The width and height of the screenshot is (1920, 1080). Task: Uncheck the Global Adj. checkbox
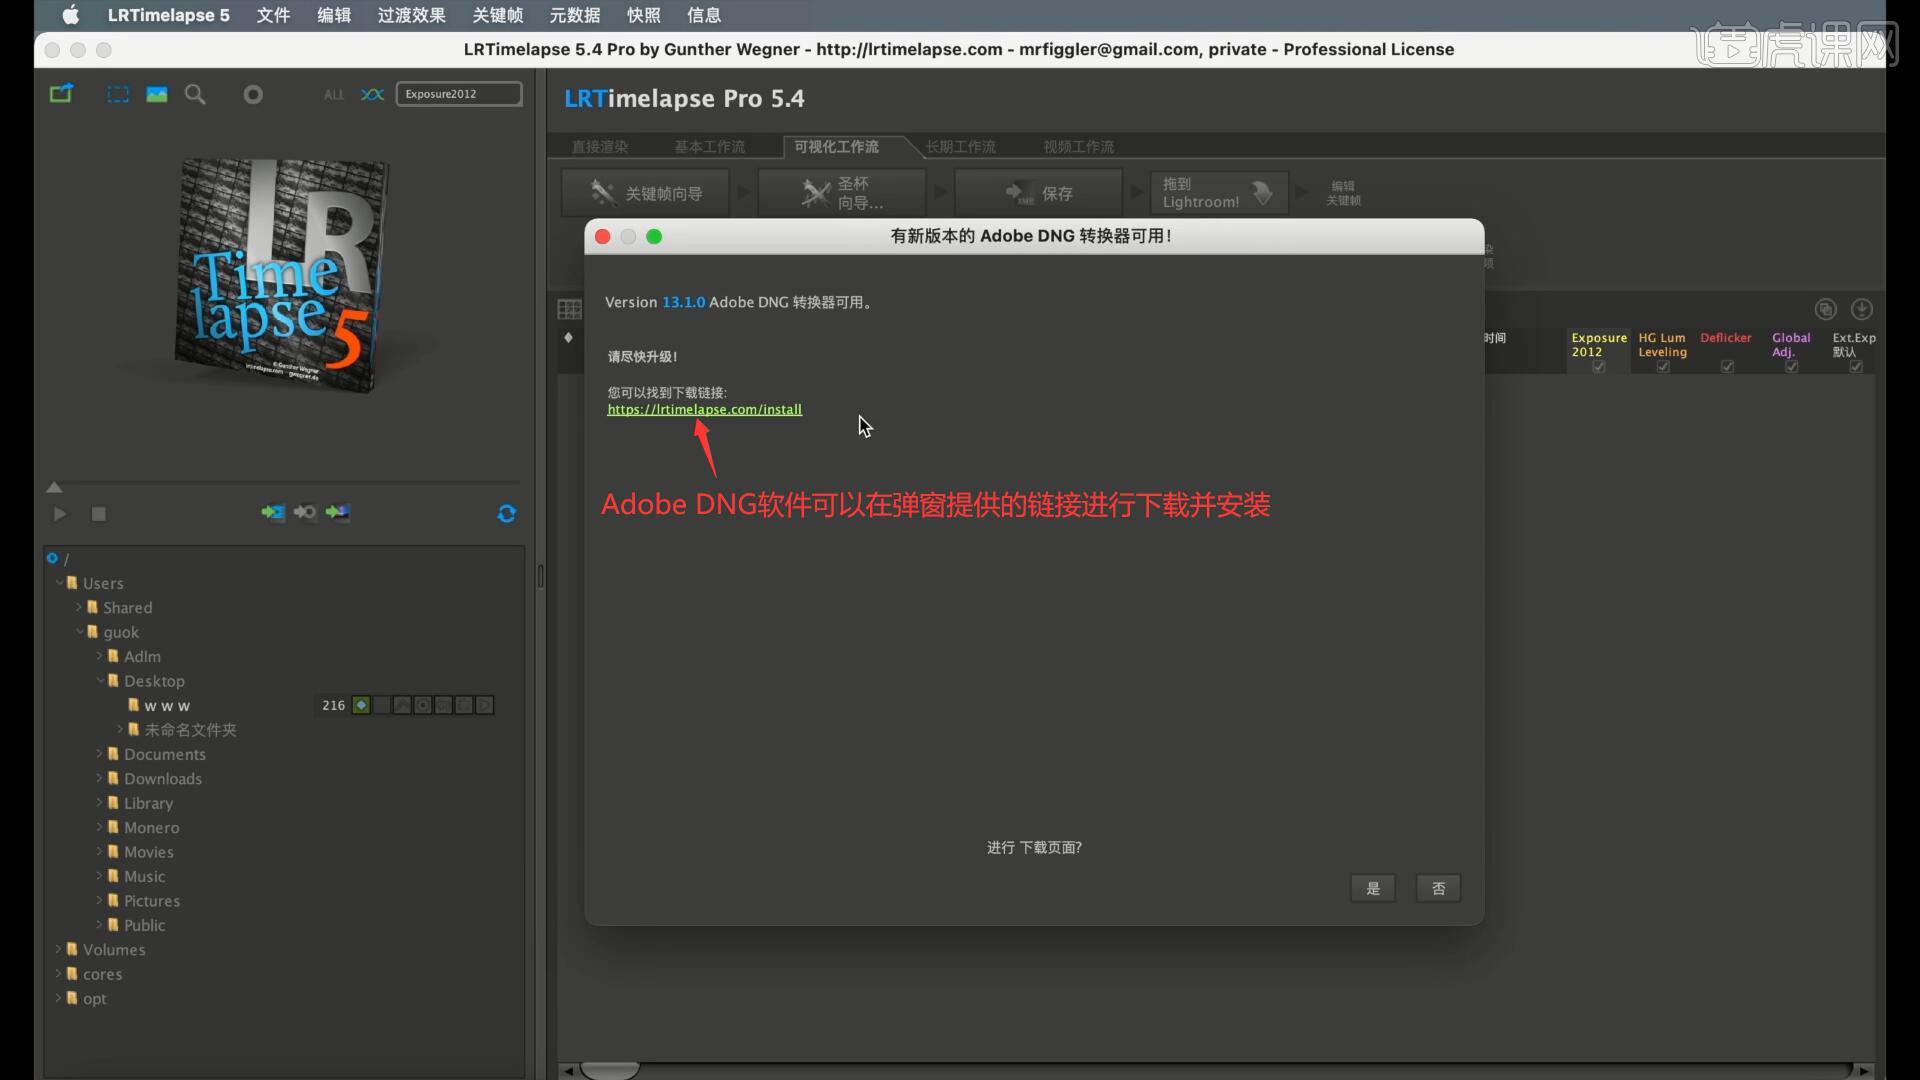pyautogui.click(x=1790, y=367)
